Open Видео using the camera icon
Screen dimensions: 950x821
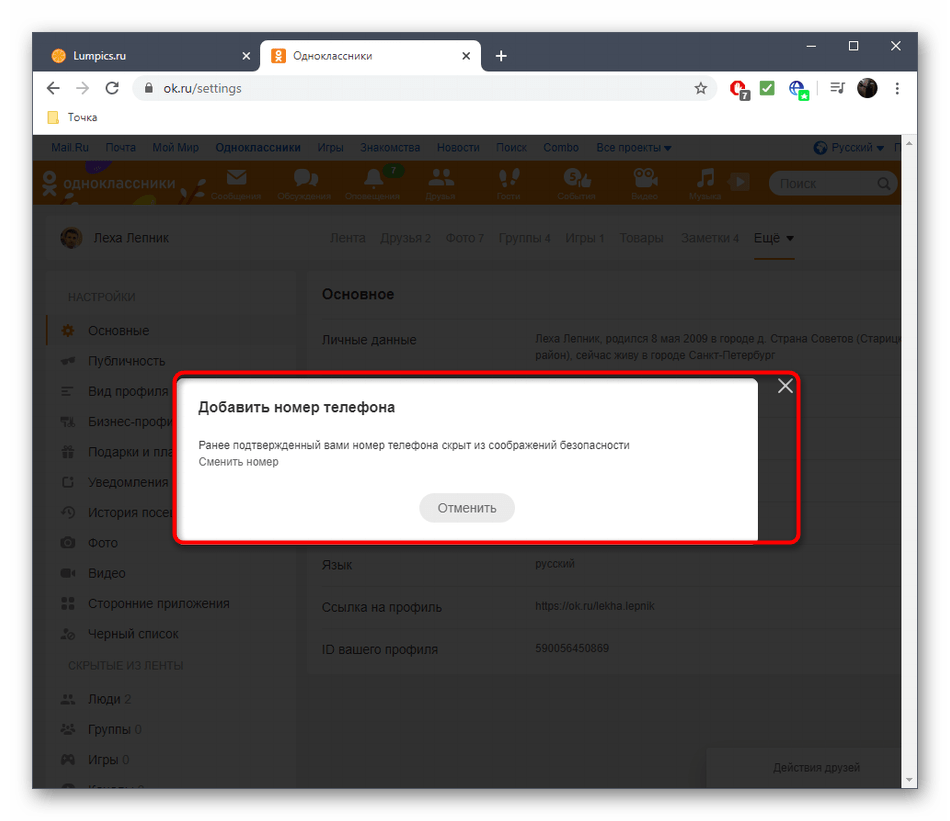(643, 180)
